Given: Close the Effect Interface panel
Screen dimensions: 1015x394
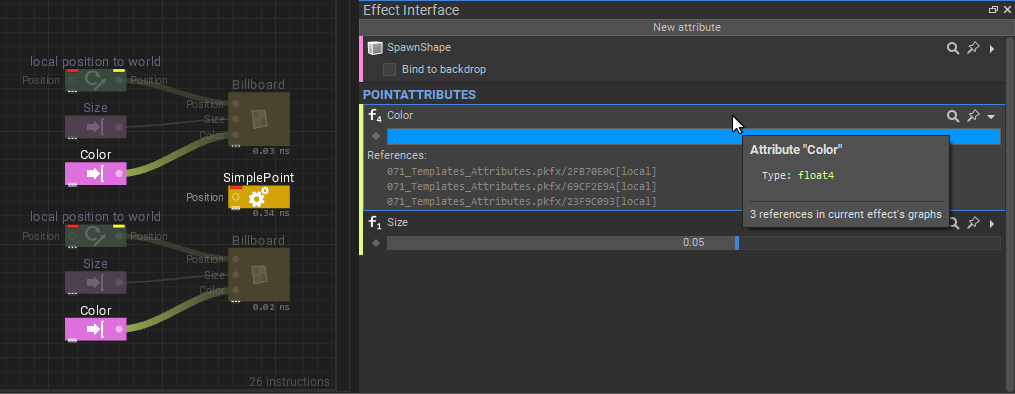Looking at the screenshot, I should [1006, 10].
